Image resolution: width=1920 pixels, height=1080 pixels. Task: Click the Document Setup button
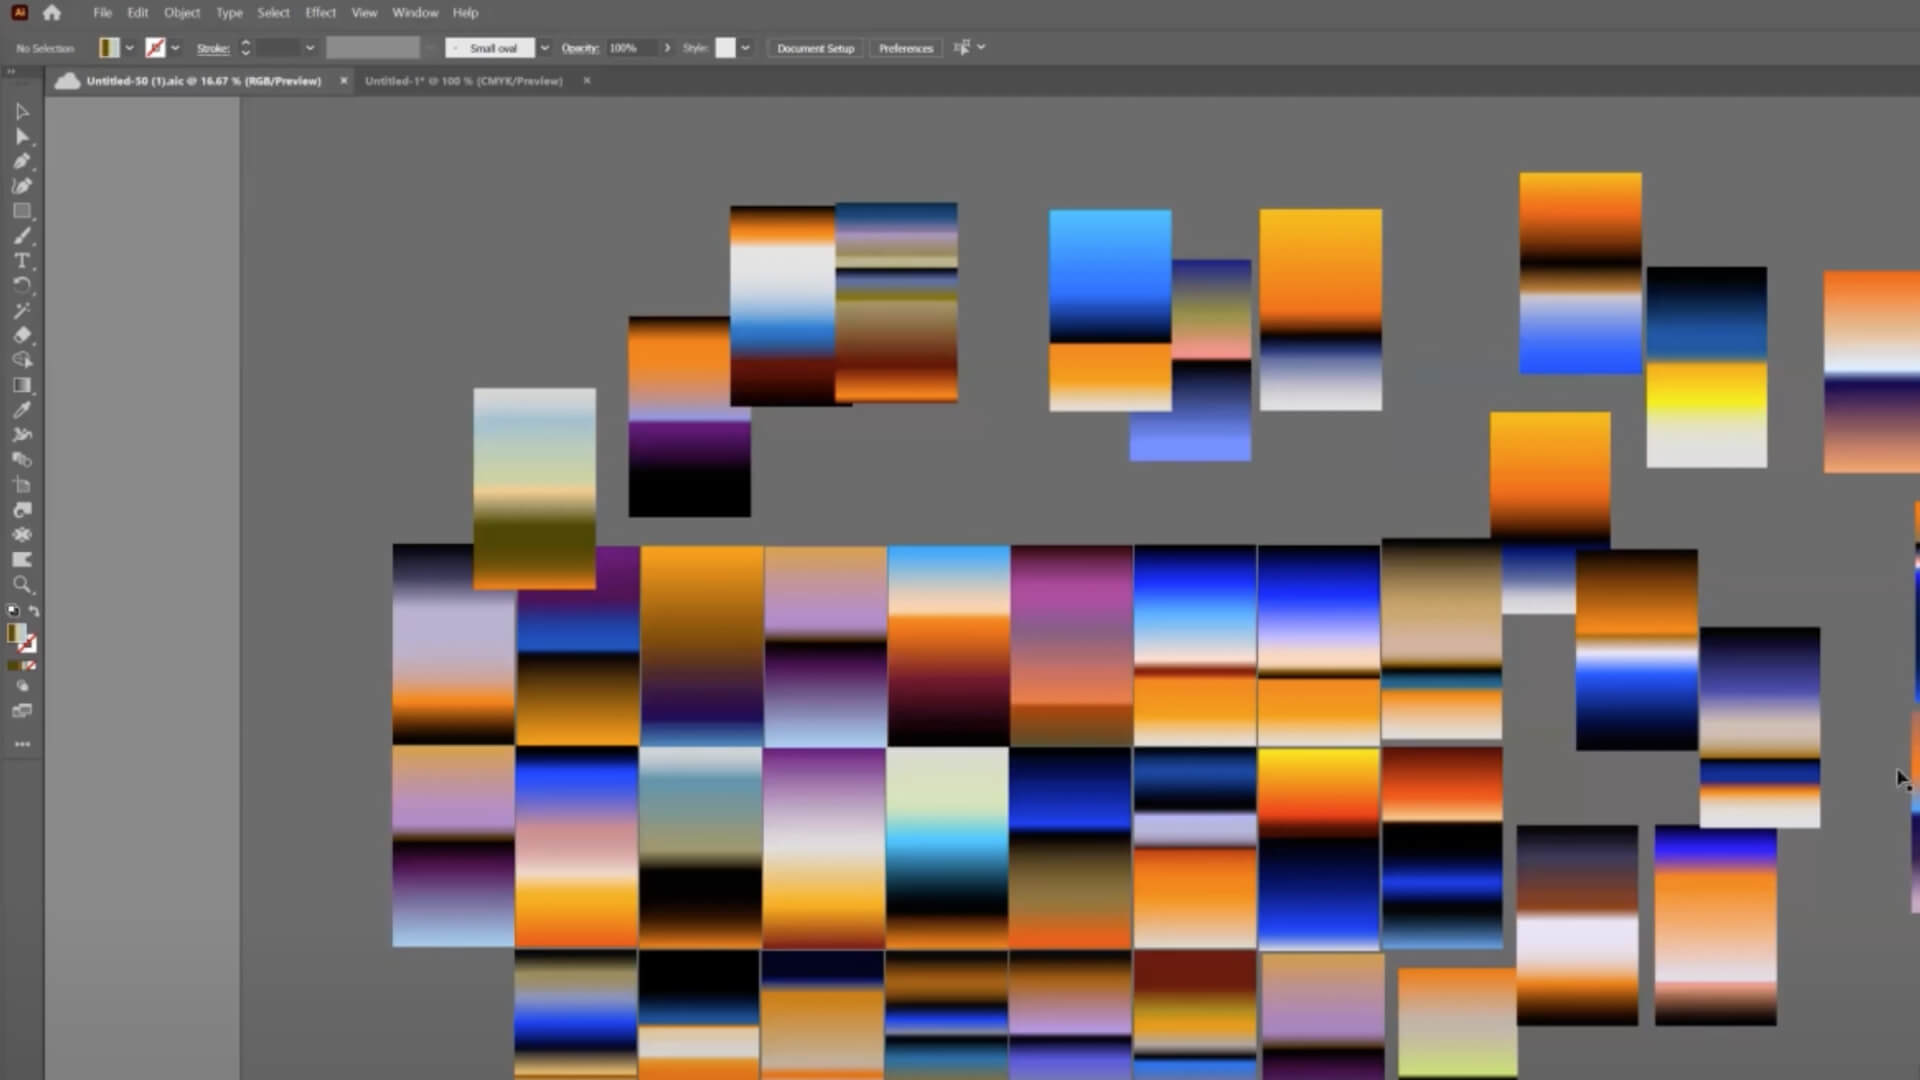(815, 48)
